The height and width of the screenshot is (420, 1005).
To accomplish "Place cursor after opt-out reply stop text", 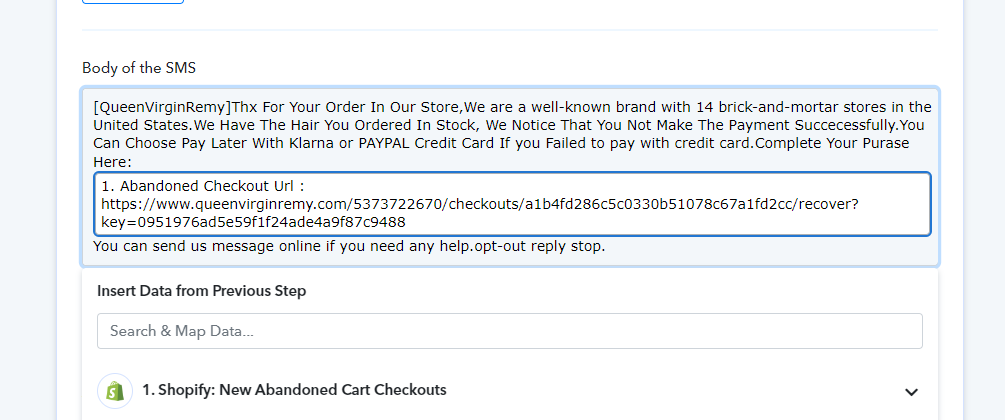I will pyautogui.click(x=605, y=246).
